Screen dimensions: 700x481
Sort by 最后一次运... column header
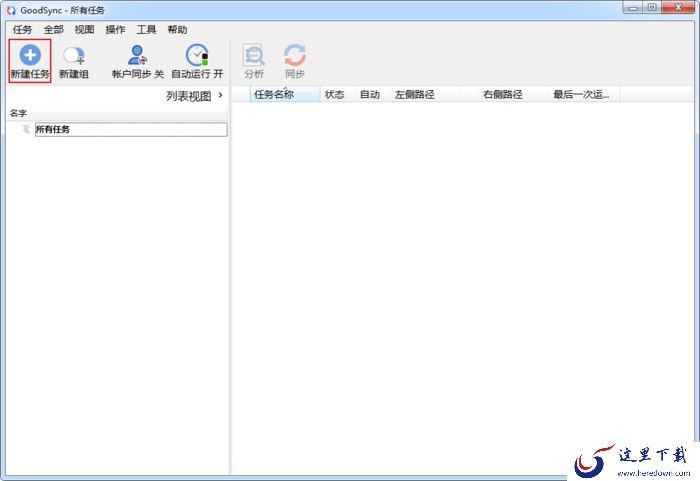[584, 94]
